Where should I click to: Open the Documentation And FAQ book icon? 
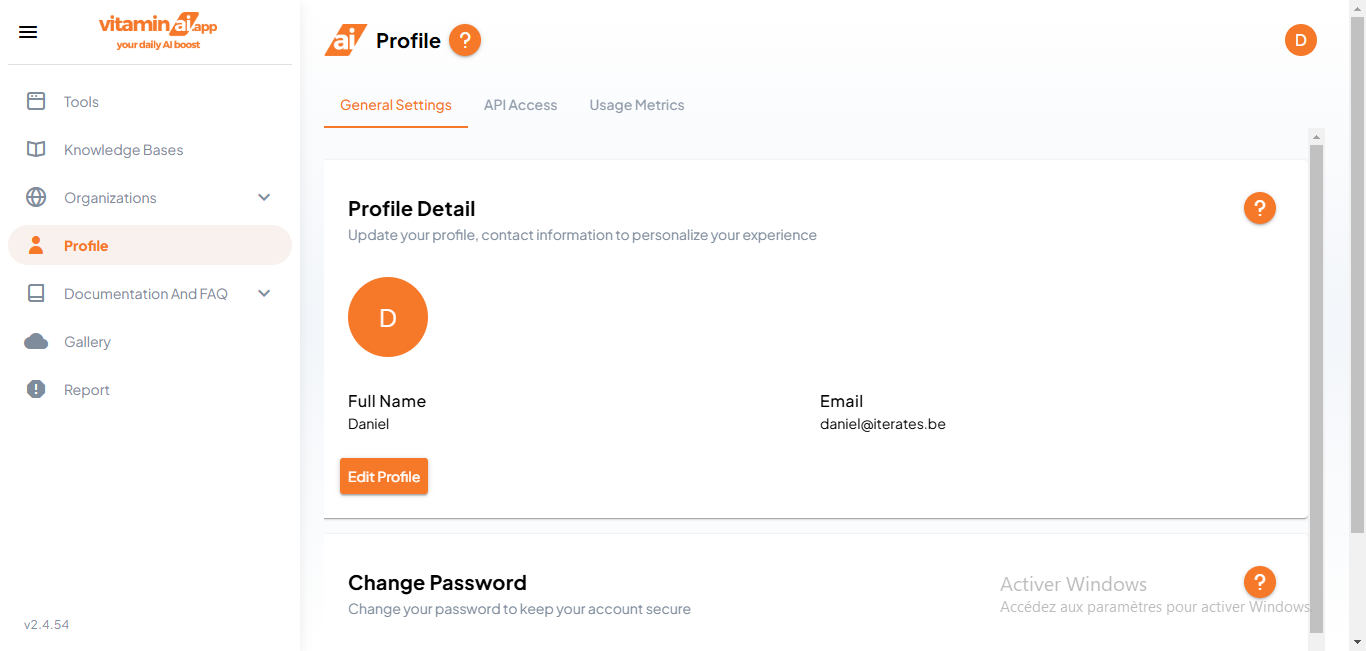point(36,293)
